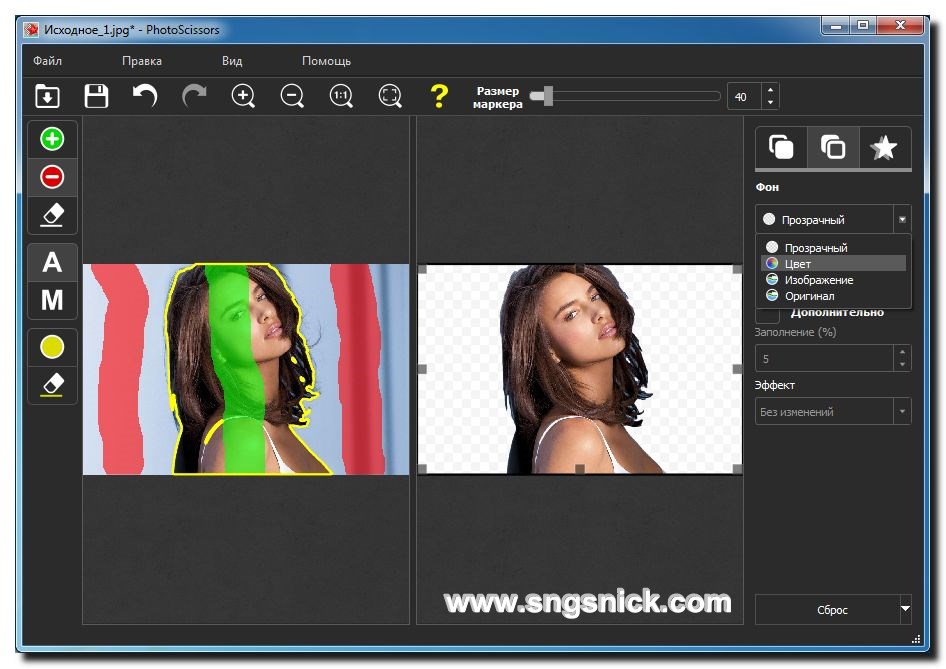Increase marker size with up arrow
946x669 pixels.
(x=770, y=90)
